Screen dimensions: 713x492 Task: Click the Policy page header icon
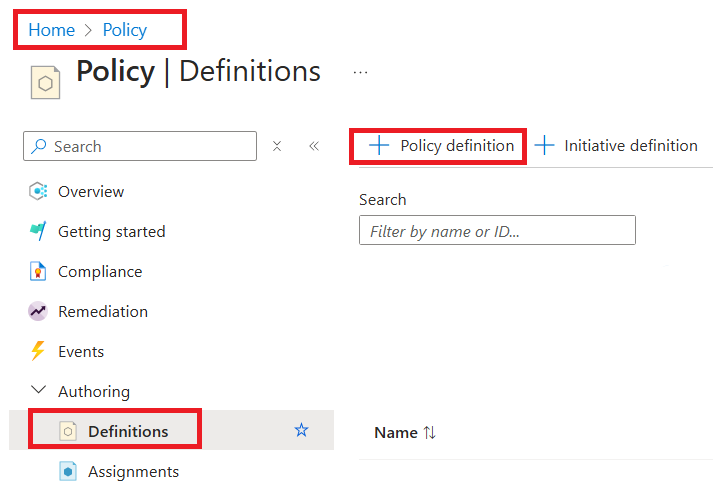(x=45, y=82)
